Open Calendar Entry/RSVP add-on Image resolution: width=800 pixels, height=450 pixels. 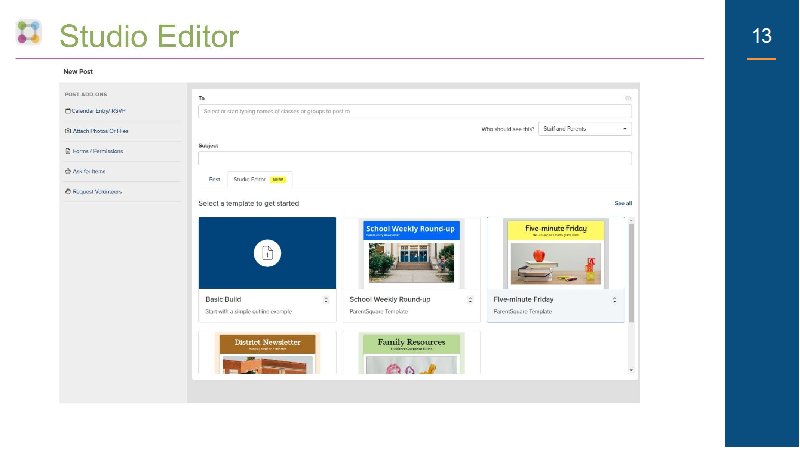95,111
